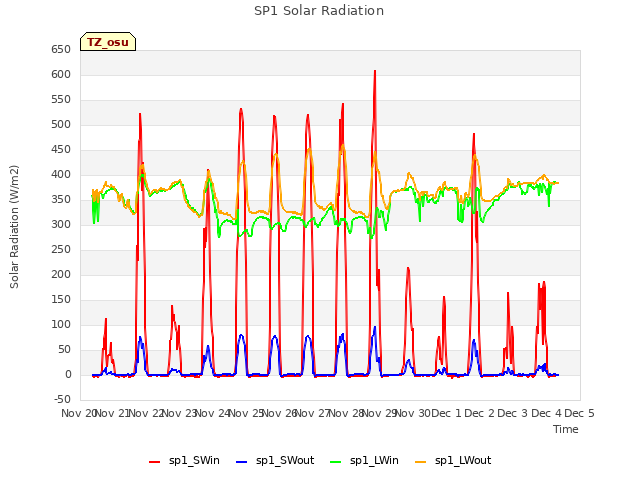Viewport: 640px width, 480px height.
Task: Click the TZ_osu annotation label
Action: point(108,42)
